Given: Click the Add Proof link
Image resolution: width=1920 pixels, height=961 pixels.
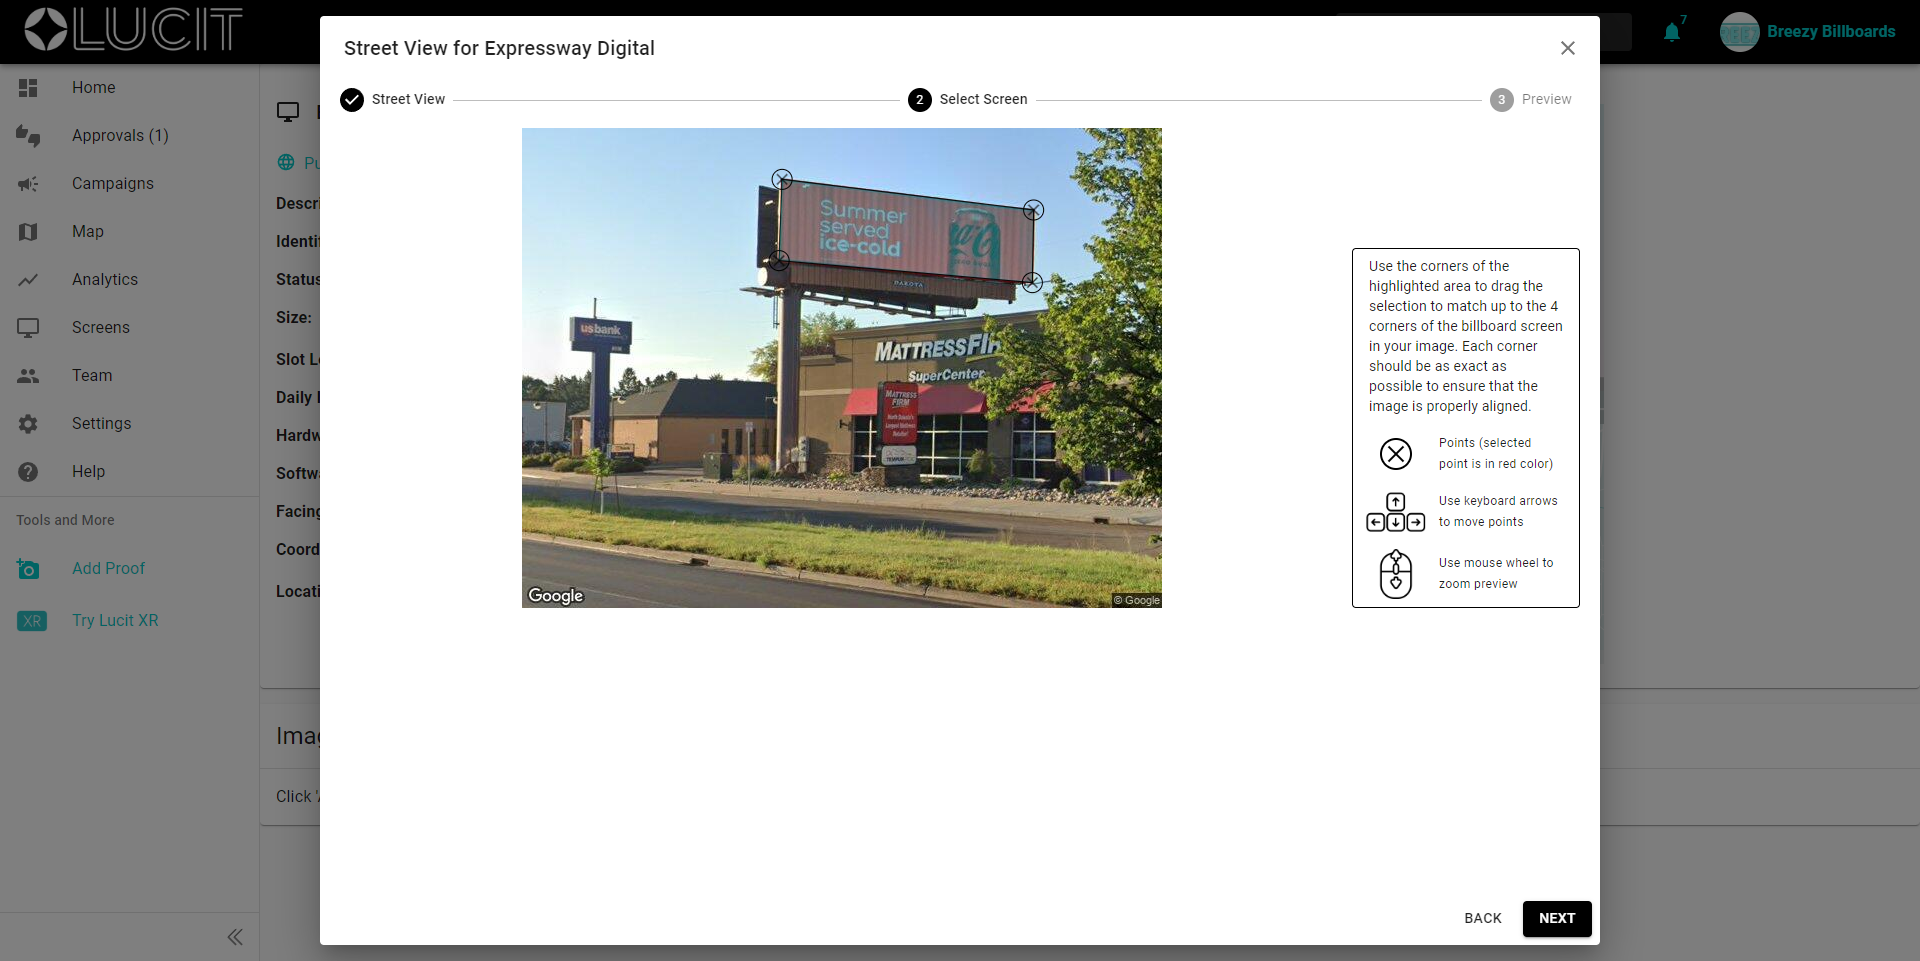Looking at the screenshot, I should (108, 569).
